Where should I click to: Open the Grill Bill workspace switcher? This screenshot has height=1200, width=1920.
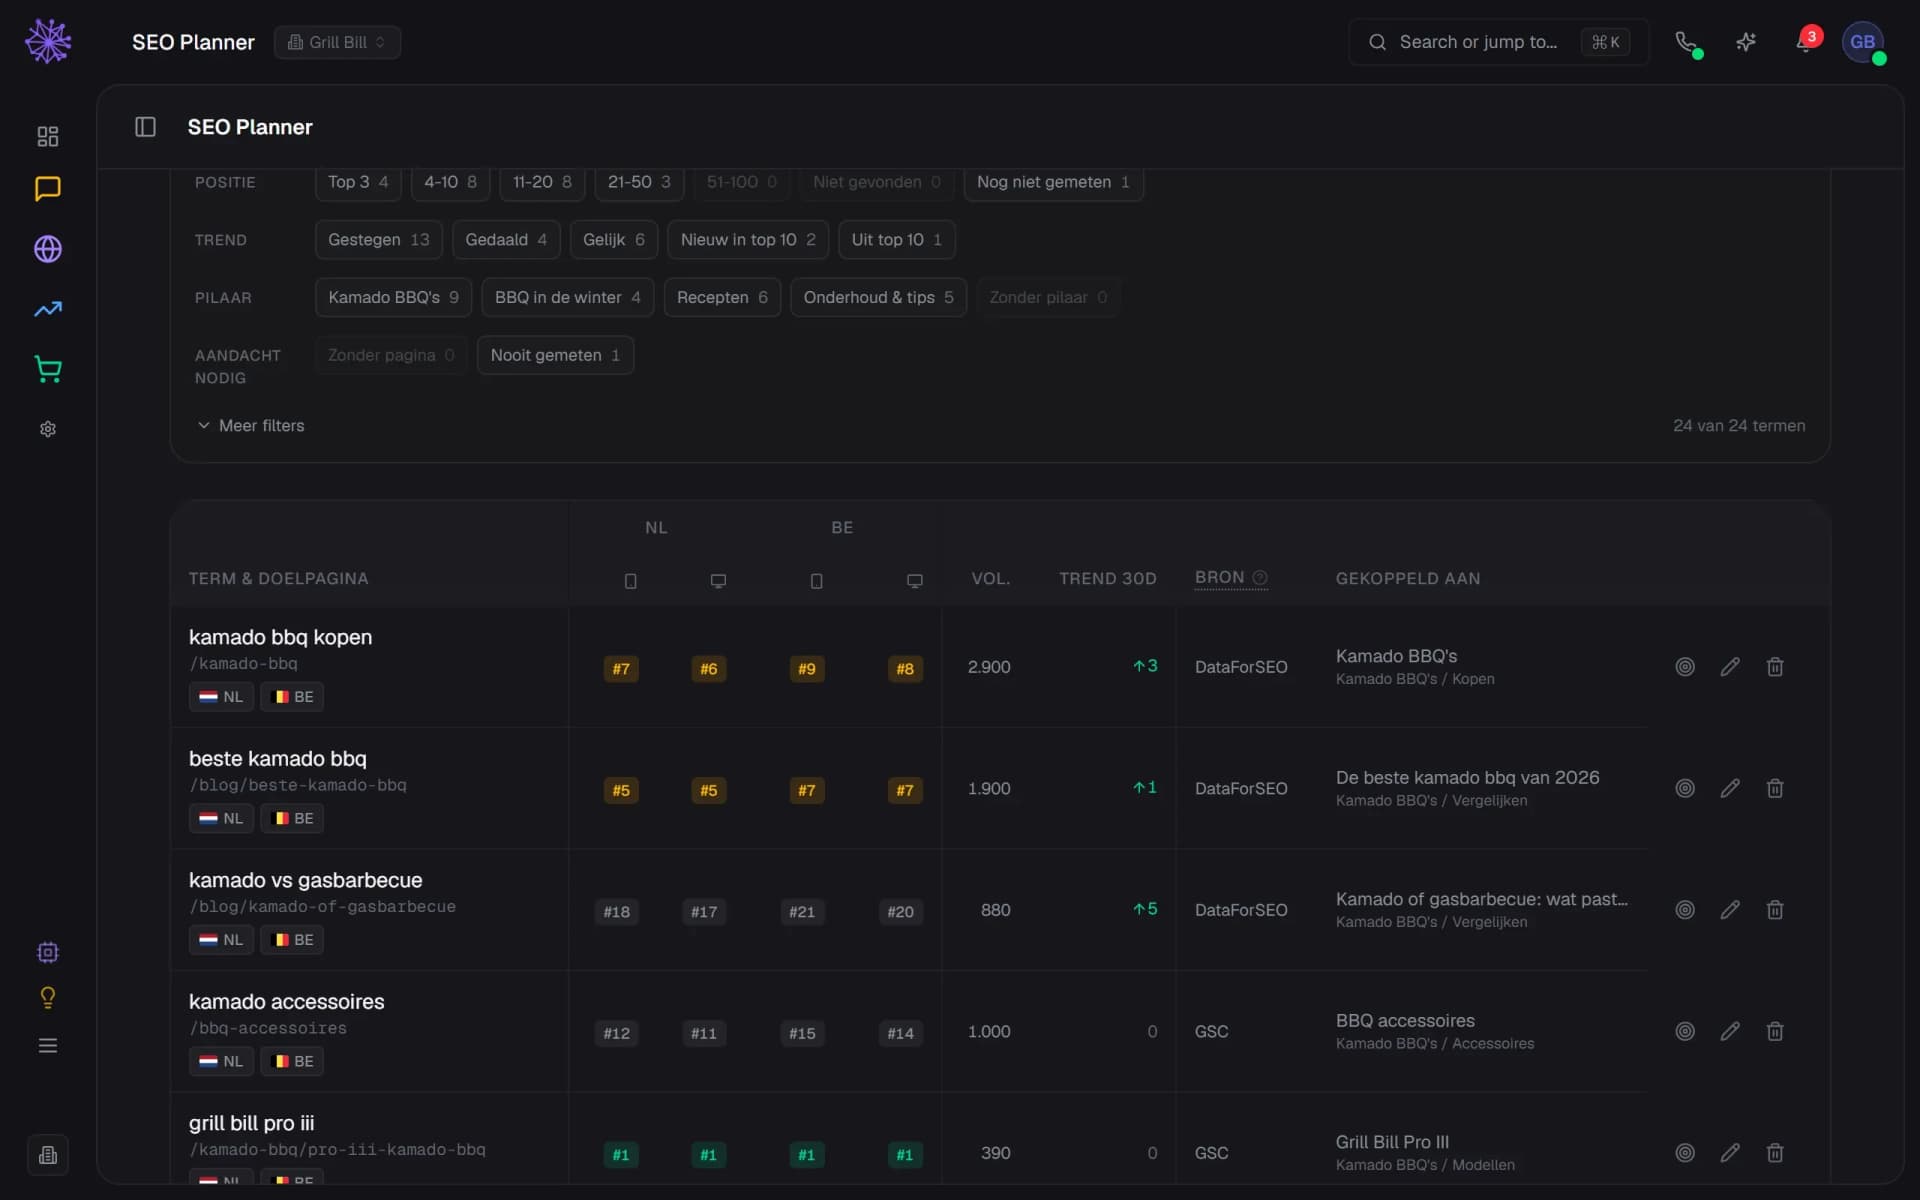(337, 42)
